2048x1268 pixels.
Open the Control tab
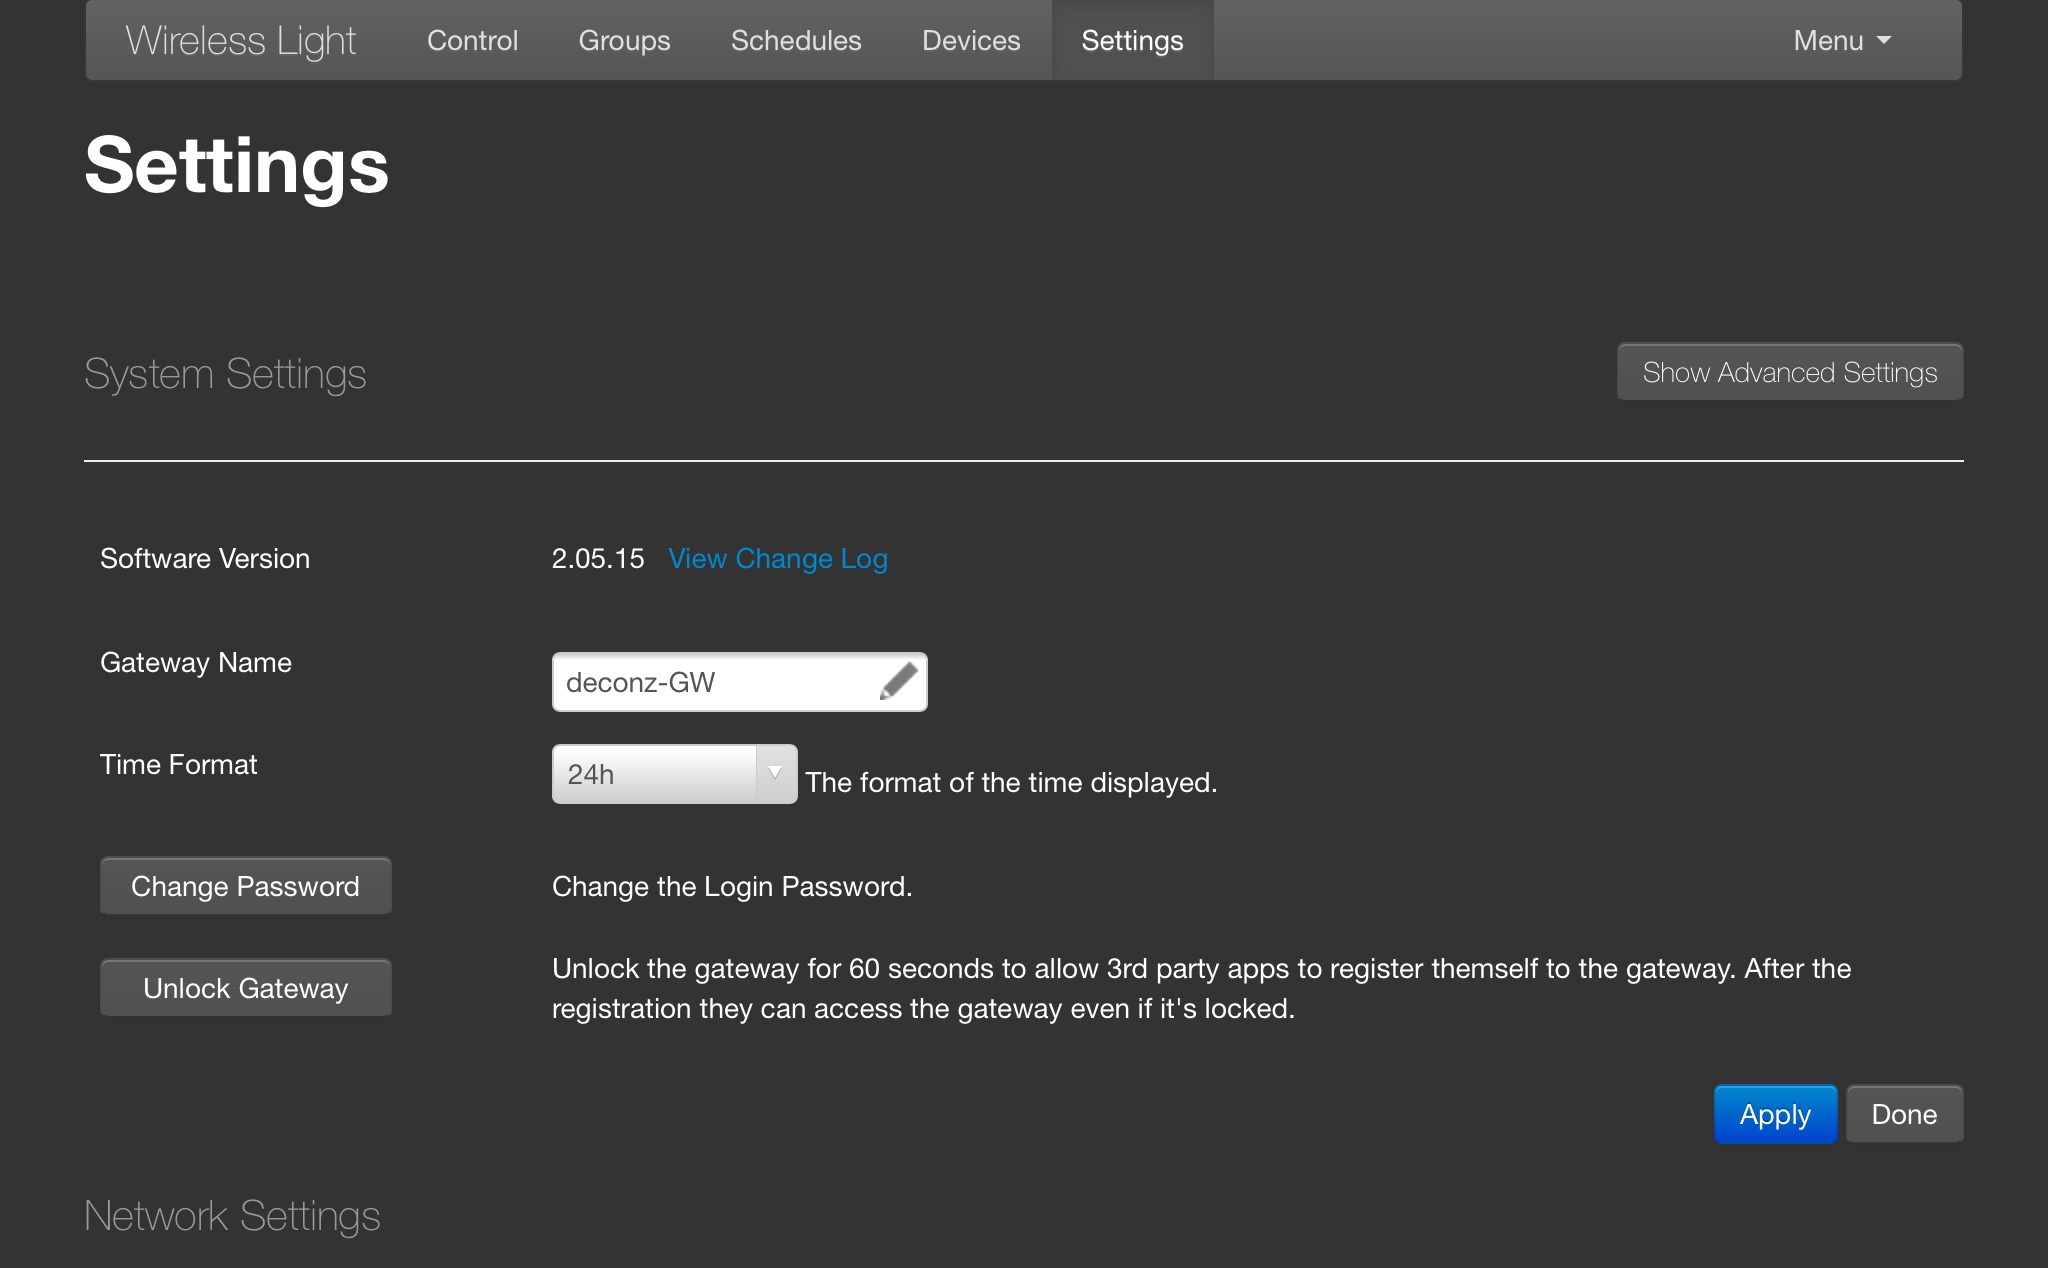coord(472,40)
